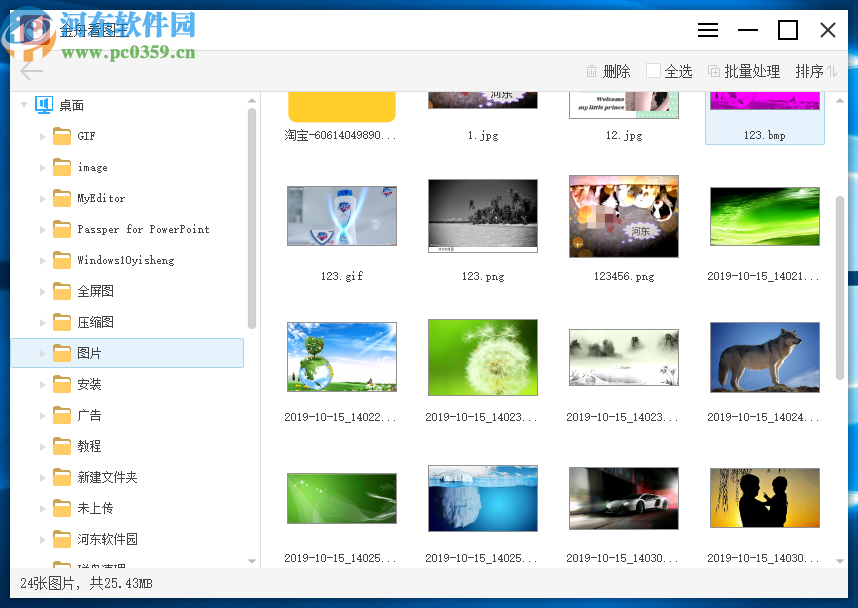858x608 pixels.
Task: Expand the Passper for PowerPoint folder
Action: pyautogui.click(x=42, y=230)
